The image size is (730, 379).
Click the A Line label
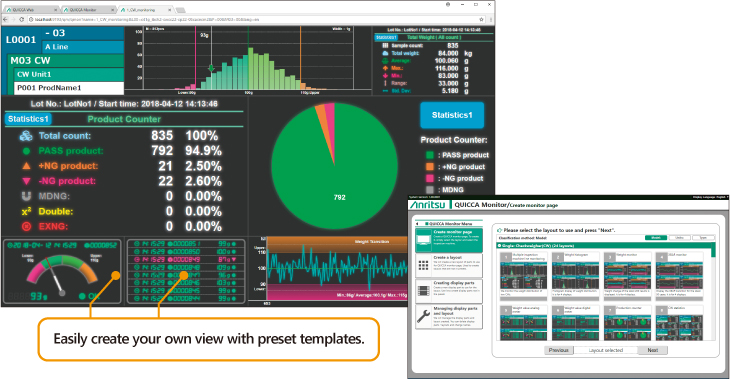tap(83, 47)
